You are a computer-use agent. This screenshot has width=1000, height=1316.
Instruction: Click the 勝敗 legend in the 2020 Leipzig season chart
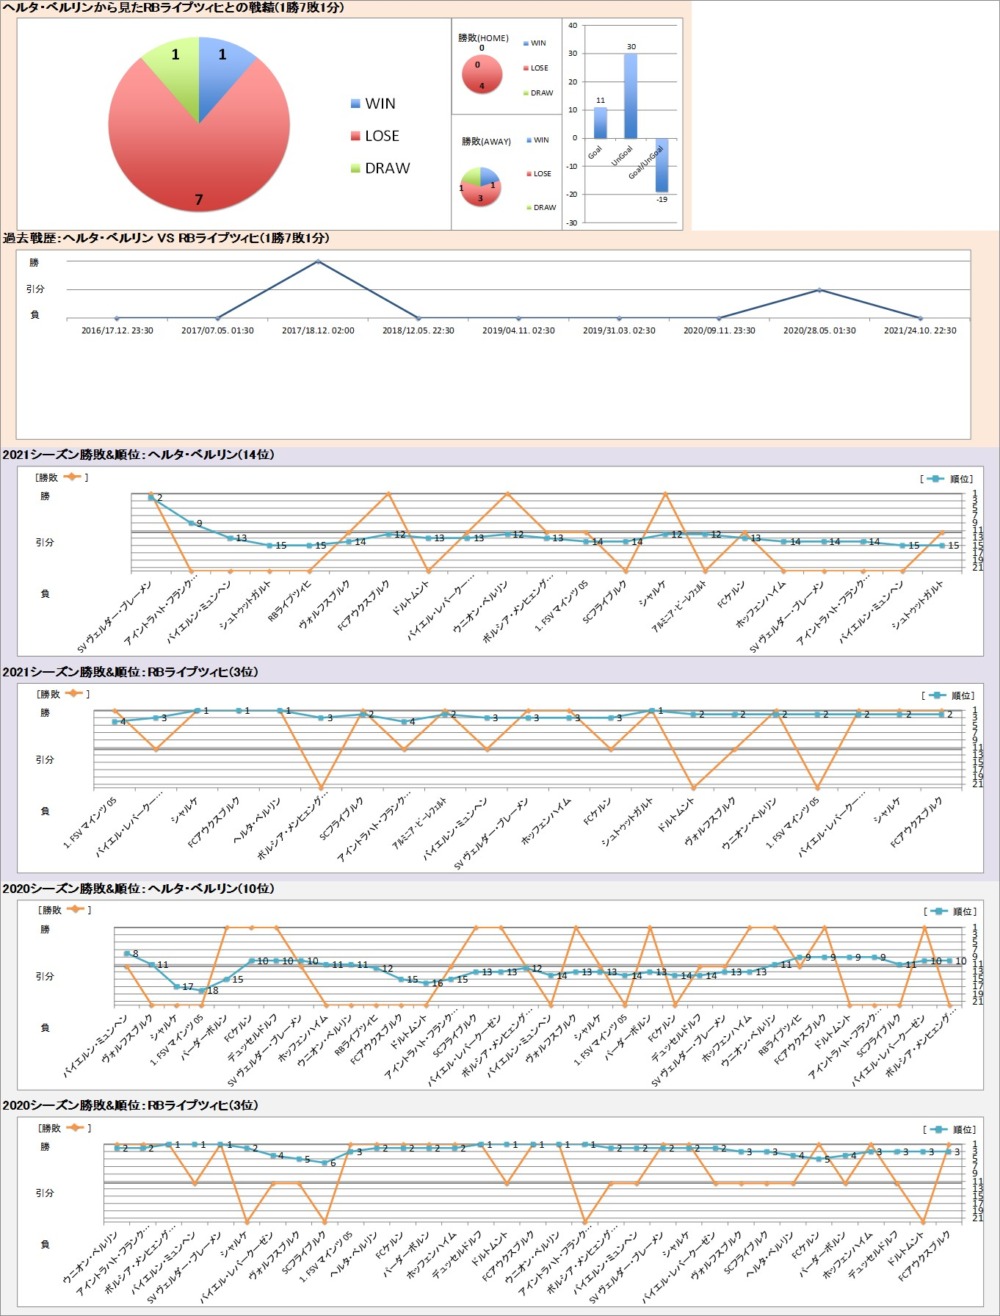pos(62,1128)
